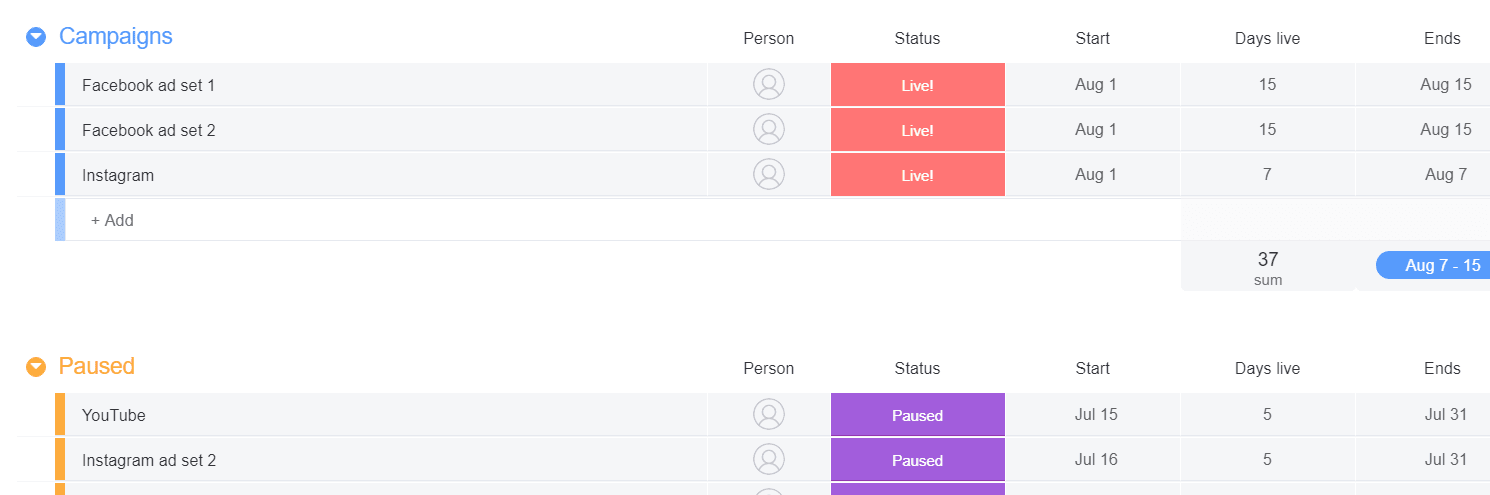
Task: Open person avatar in Instagram row
Action: [769, 175]
